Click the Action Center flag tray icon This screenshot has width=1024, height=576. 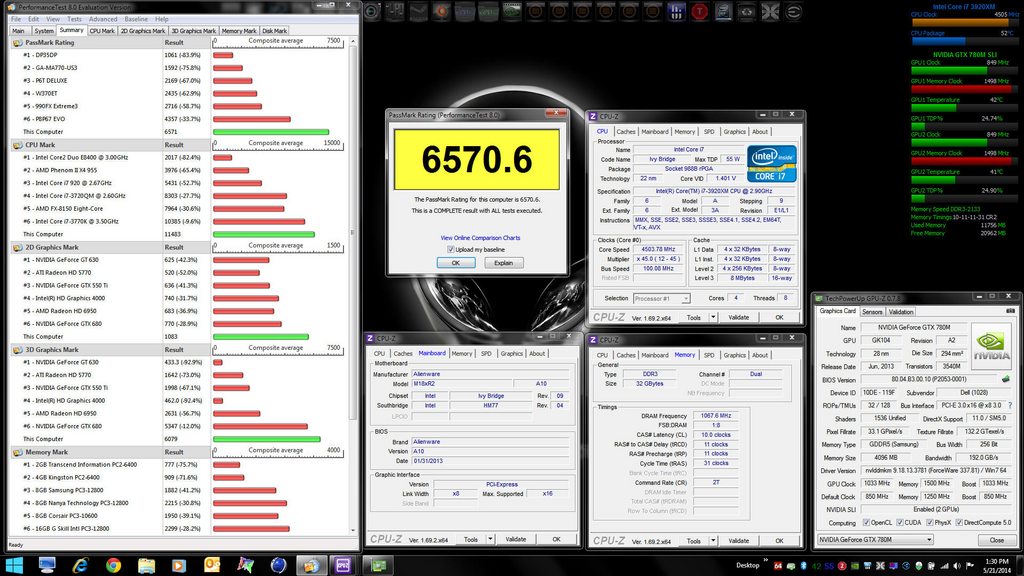pyautogui.click(x=970, y=566)
